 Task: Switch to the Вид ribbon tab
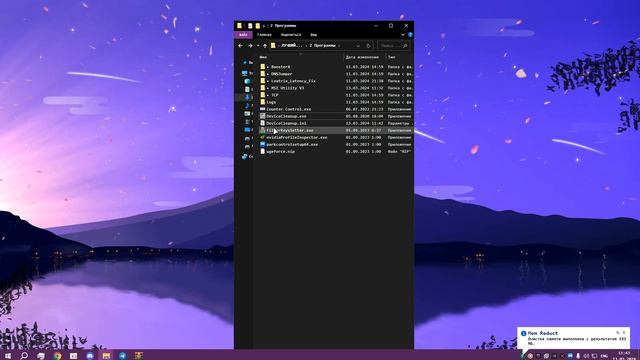point(313,35)
